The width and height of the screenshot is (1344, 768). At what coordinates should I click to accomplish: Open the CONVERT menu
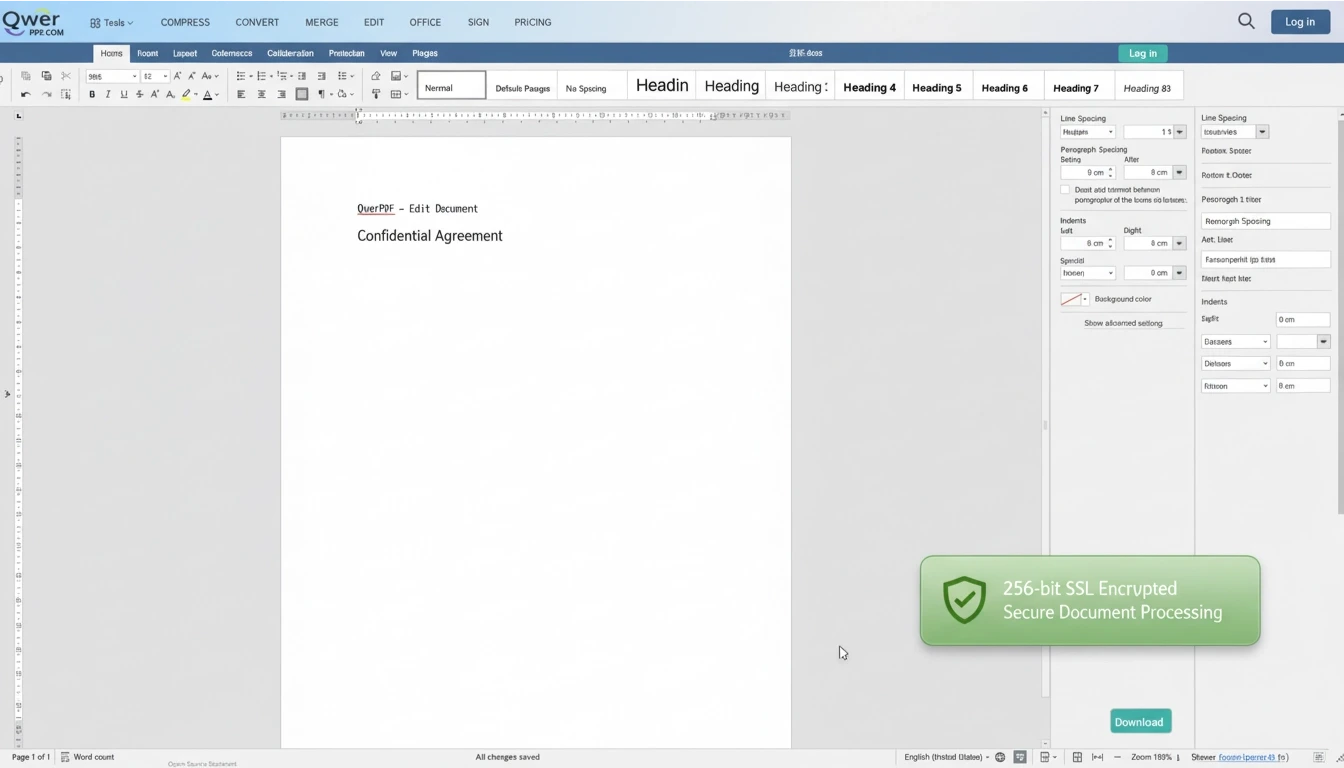tap(257, 22)
